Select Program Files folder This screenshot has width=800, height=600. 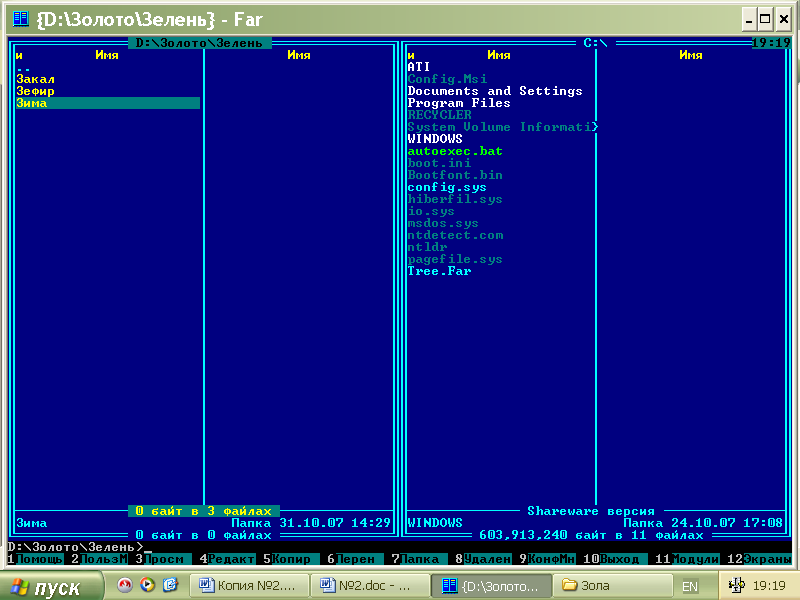pyautogui.click(x=459, y=103)
